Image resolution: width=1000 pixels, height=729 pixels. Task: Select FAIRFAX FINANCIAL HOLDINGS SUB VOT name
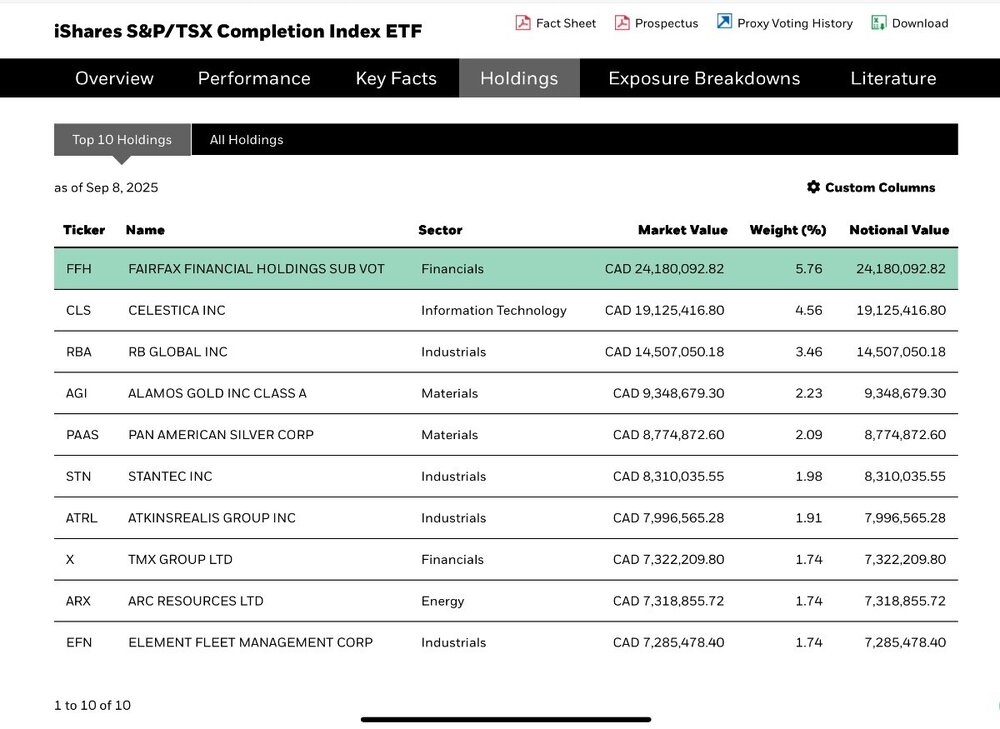[256, 269]
